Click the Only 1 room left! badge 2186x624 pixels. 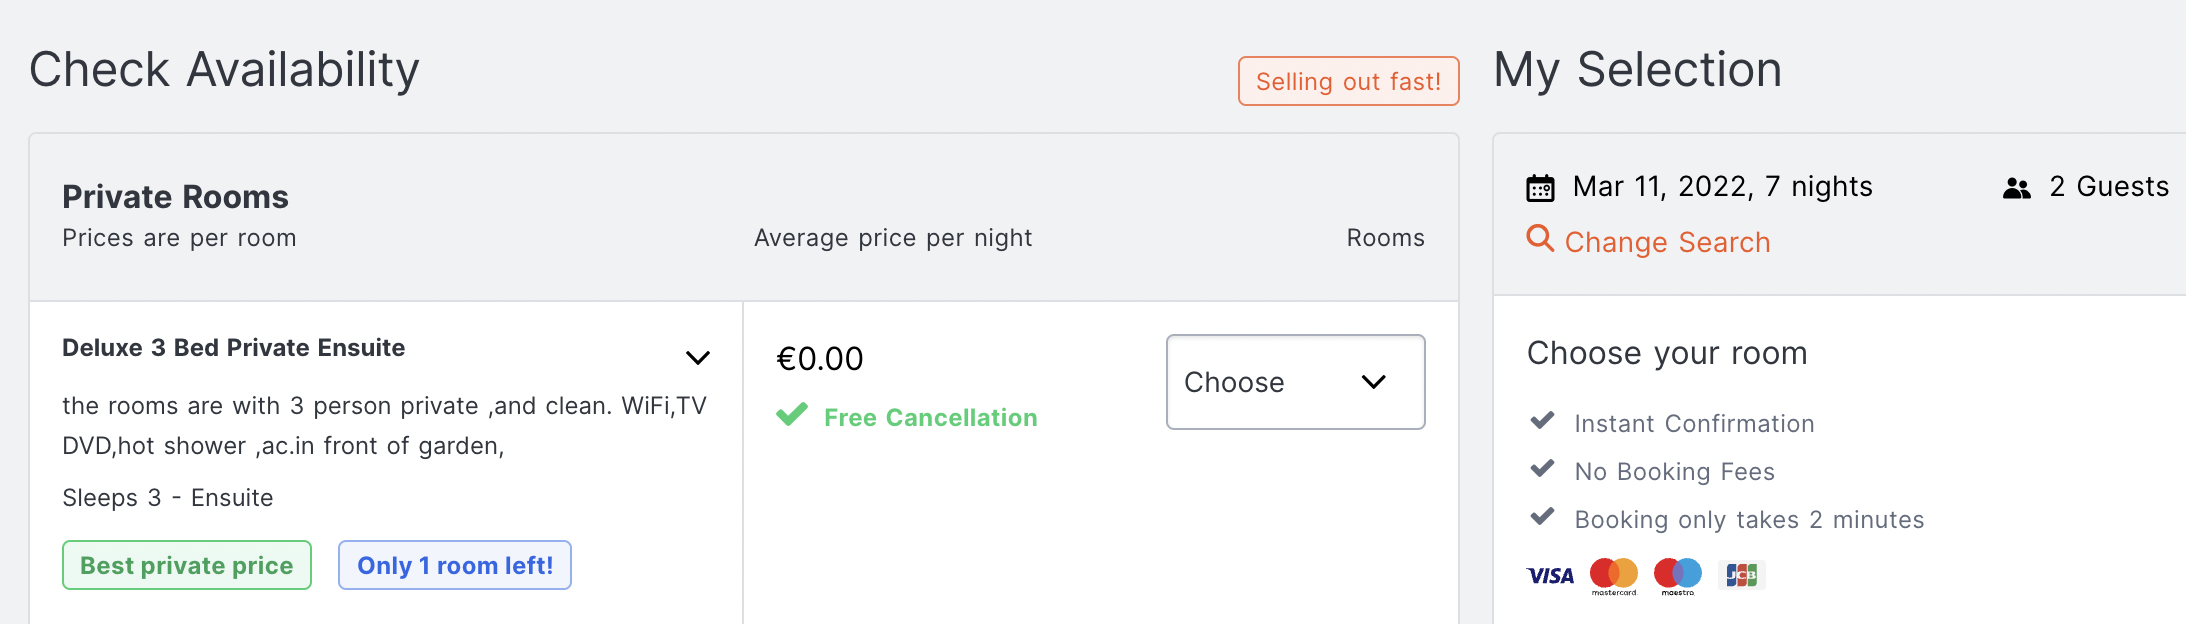(x=455, y=565)
